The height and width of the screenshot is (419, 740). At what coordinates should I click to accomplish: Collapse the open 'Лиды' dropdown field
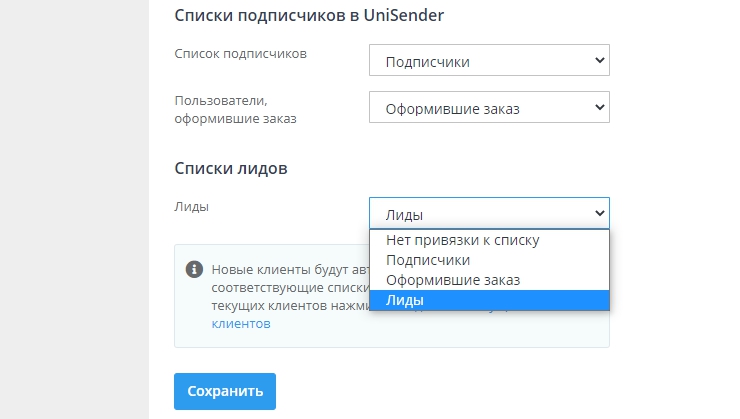click(x=488, y=214)
